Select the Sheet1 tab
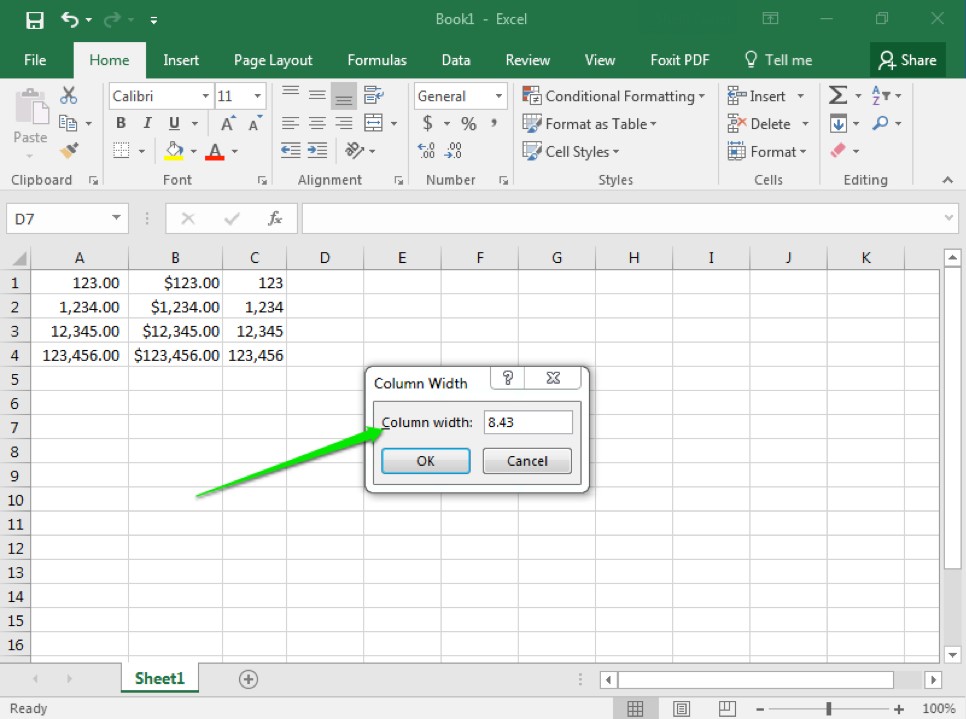966x719 pixels. pos(159,678)
